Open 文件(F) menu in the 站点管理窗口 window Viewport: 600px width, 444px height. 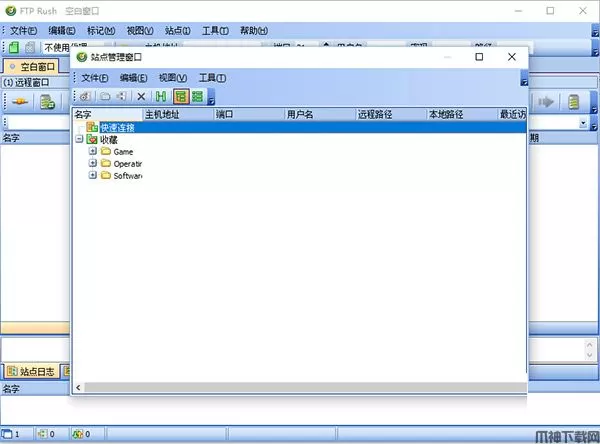pos(95,78)
